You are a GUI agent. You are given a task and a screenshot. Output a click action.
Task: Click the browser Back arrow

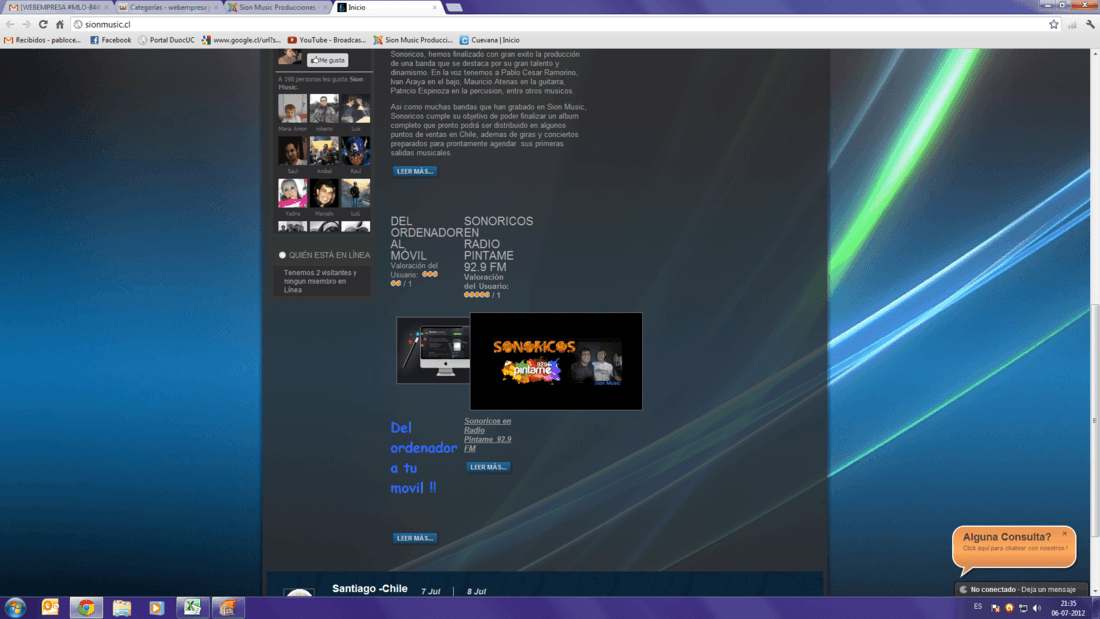pyautogui.click(x=10, y=25)
